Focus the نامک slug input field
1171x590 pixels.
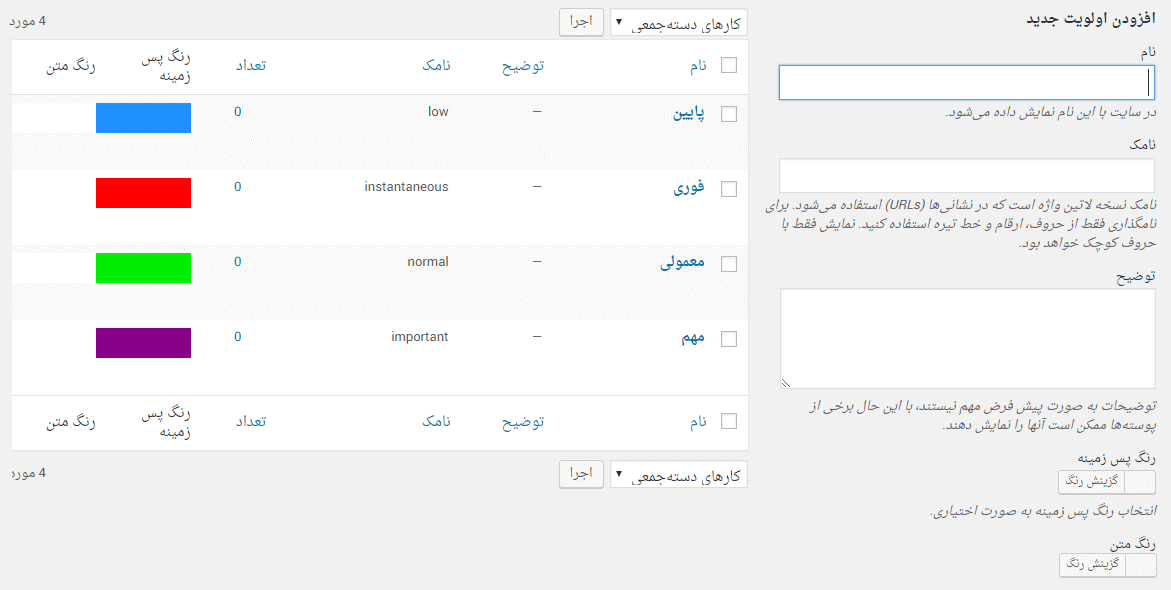pyautogui.click(x=967, y=176)
